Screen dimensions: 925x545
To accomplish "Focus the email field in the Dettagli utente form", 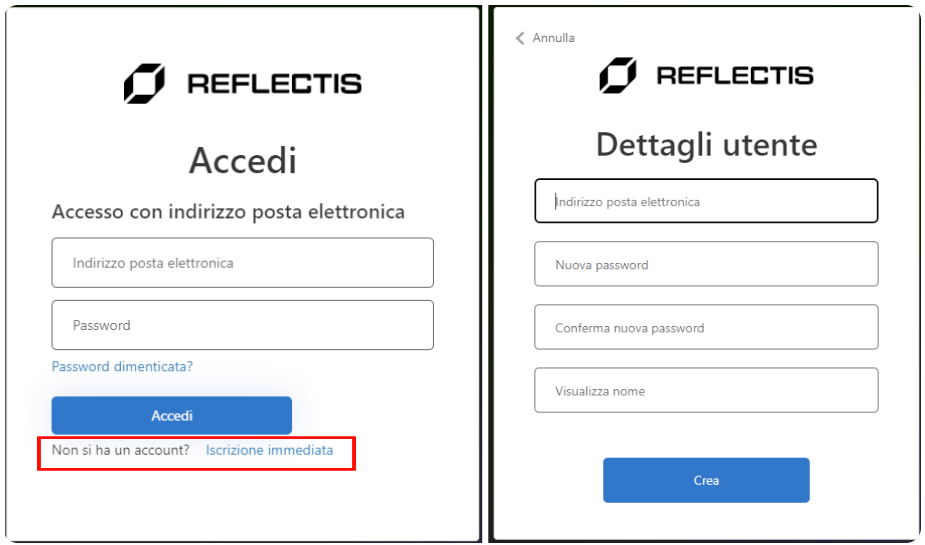I will [x=706, y=201].
